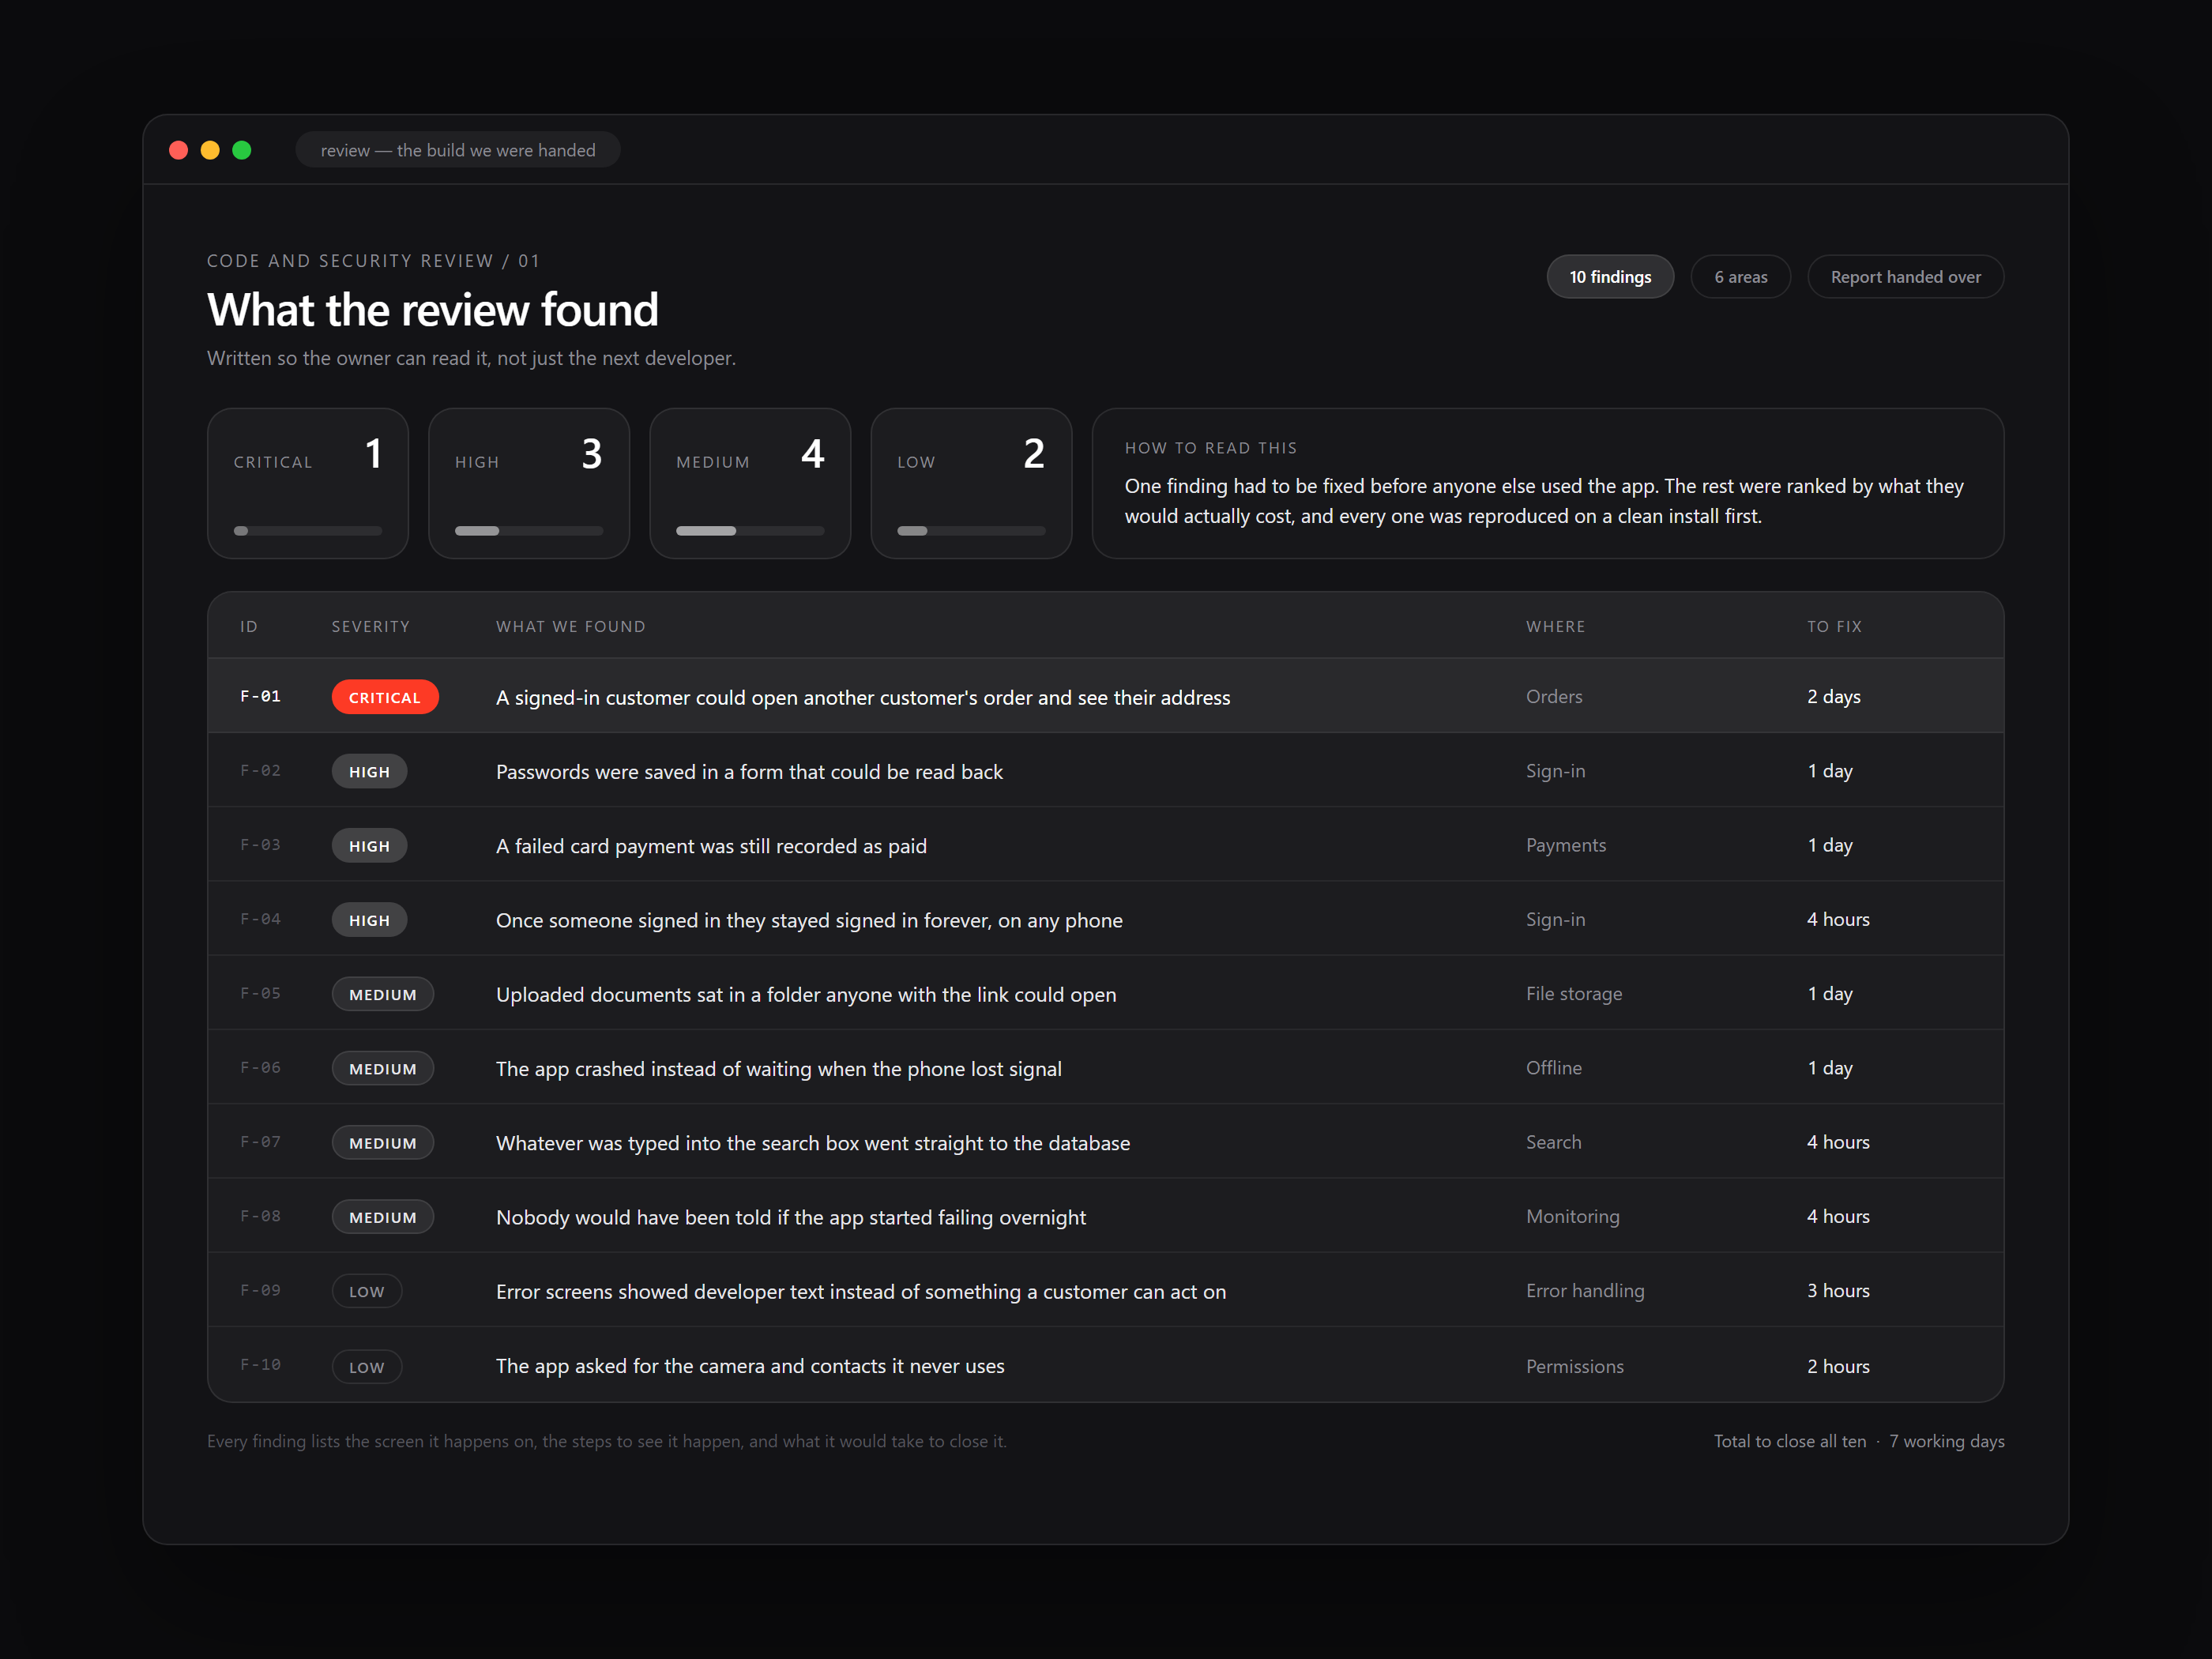Open finding about passwords saved readable
The image size is (2212, 1659).
(x=749, y=771)
